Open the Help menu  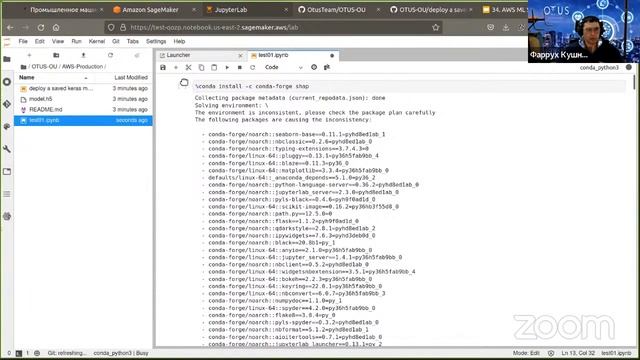point(179,42)
